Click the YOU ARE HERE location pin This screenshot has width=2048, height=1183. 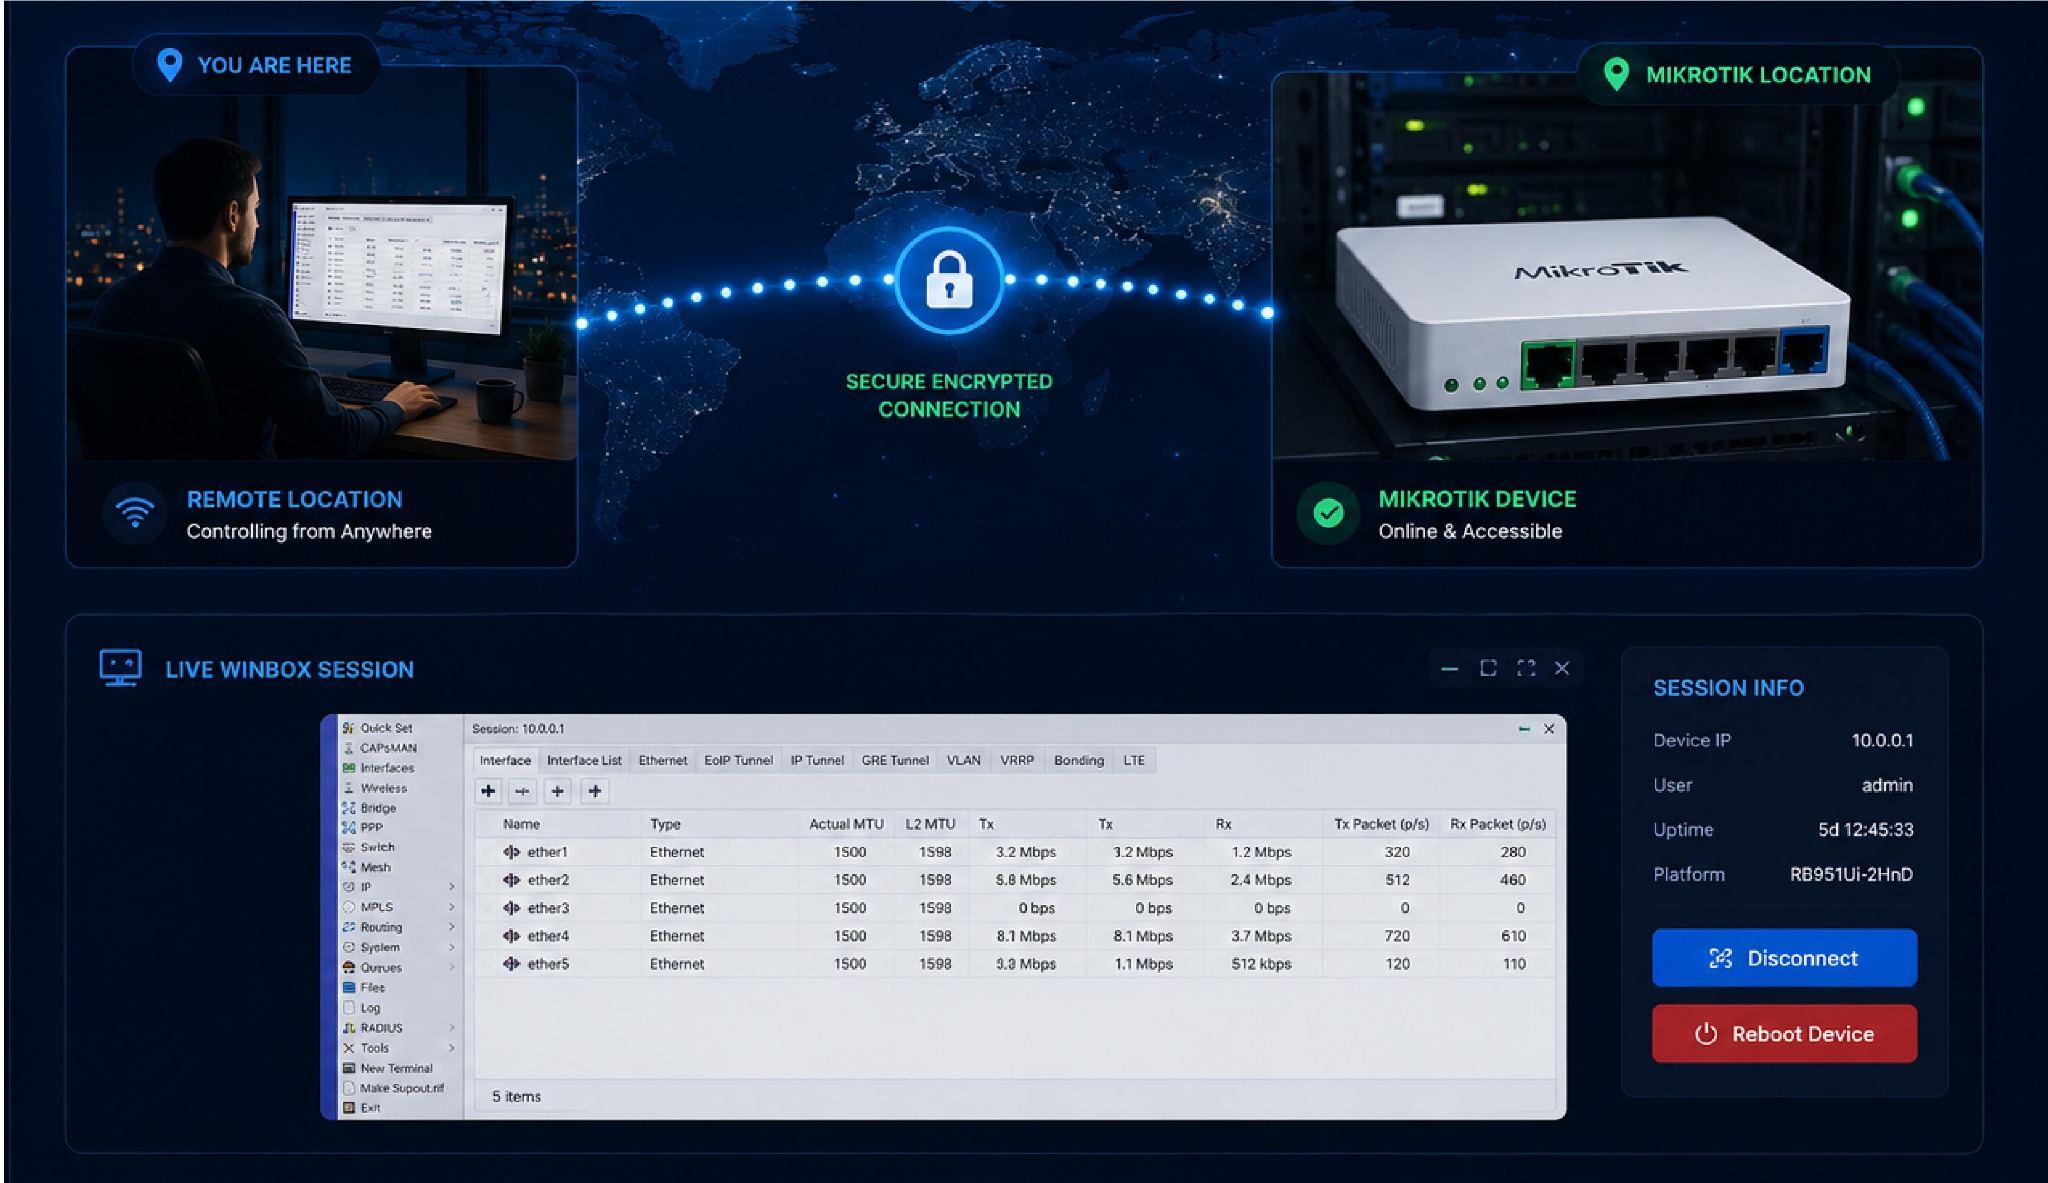170,65
